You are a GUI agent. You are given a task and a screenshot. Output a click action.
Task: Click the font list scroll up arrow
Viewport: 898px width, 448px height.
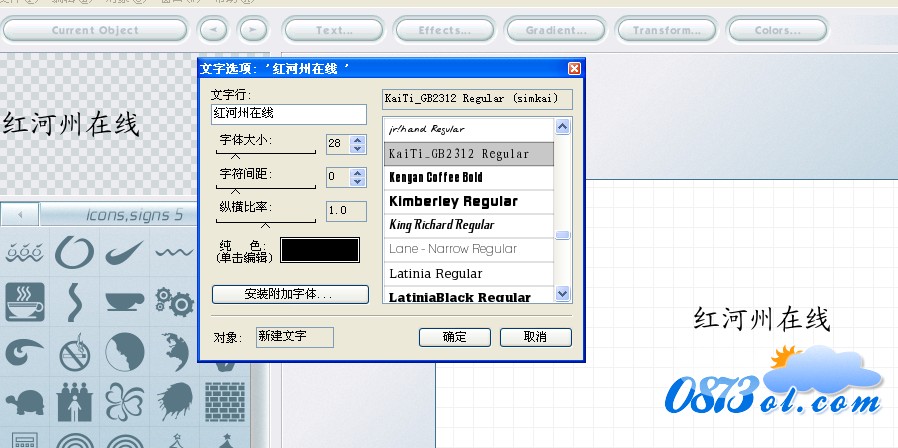pos(563,127)
